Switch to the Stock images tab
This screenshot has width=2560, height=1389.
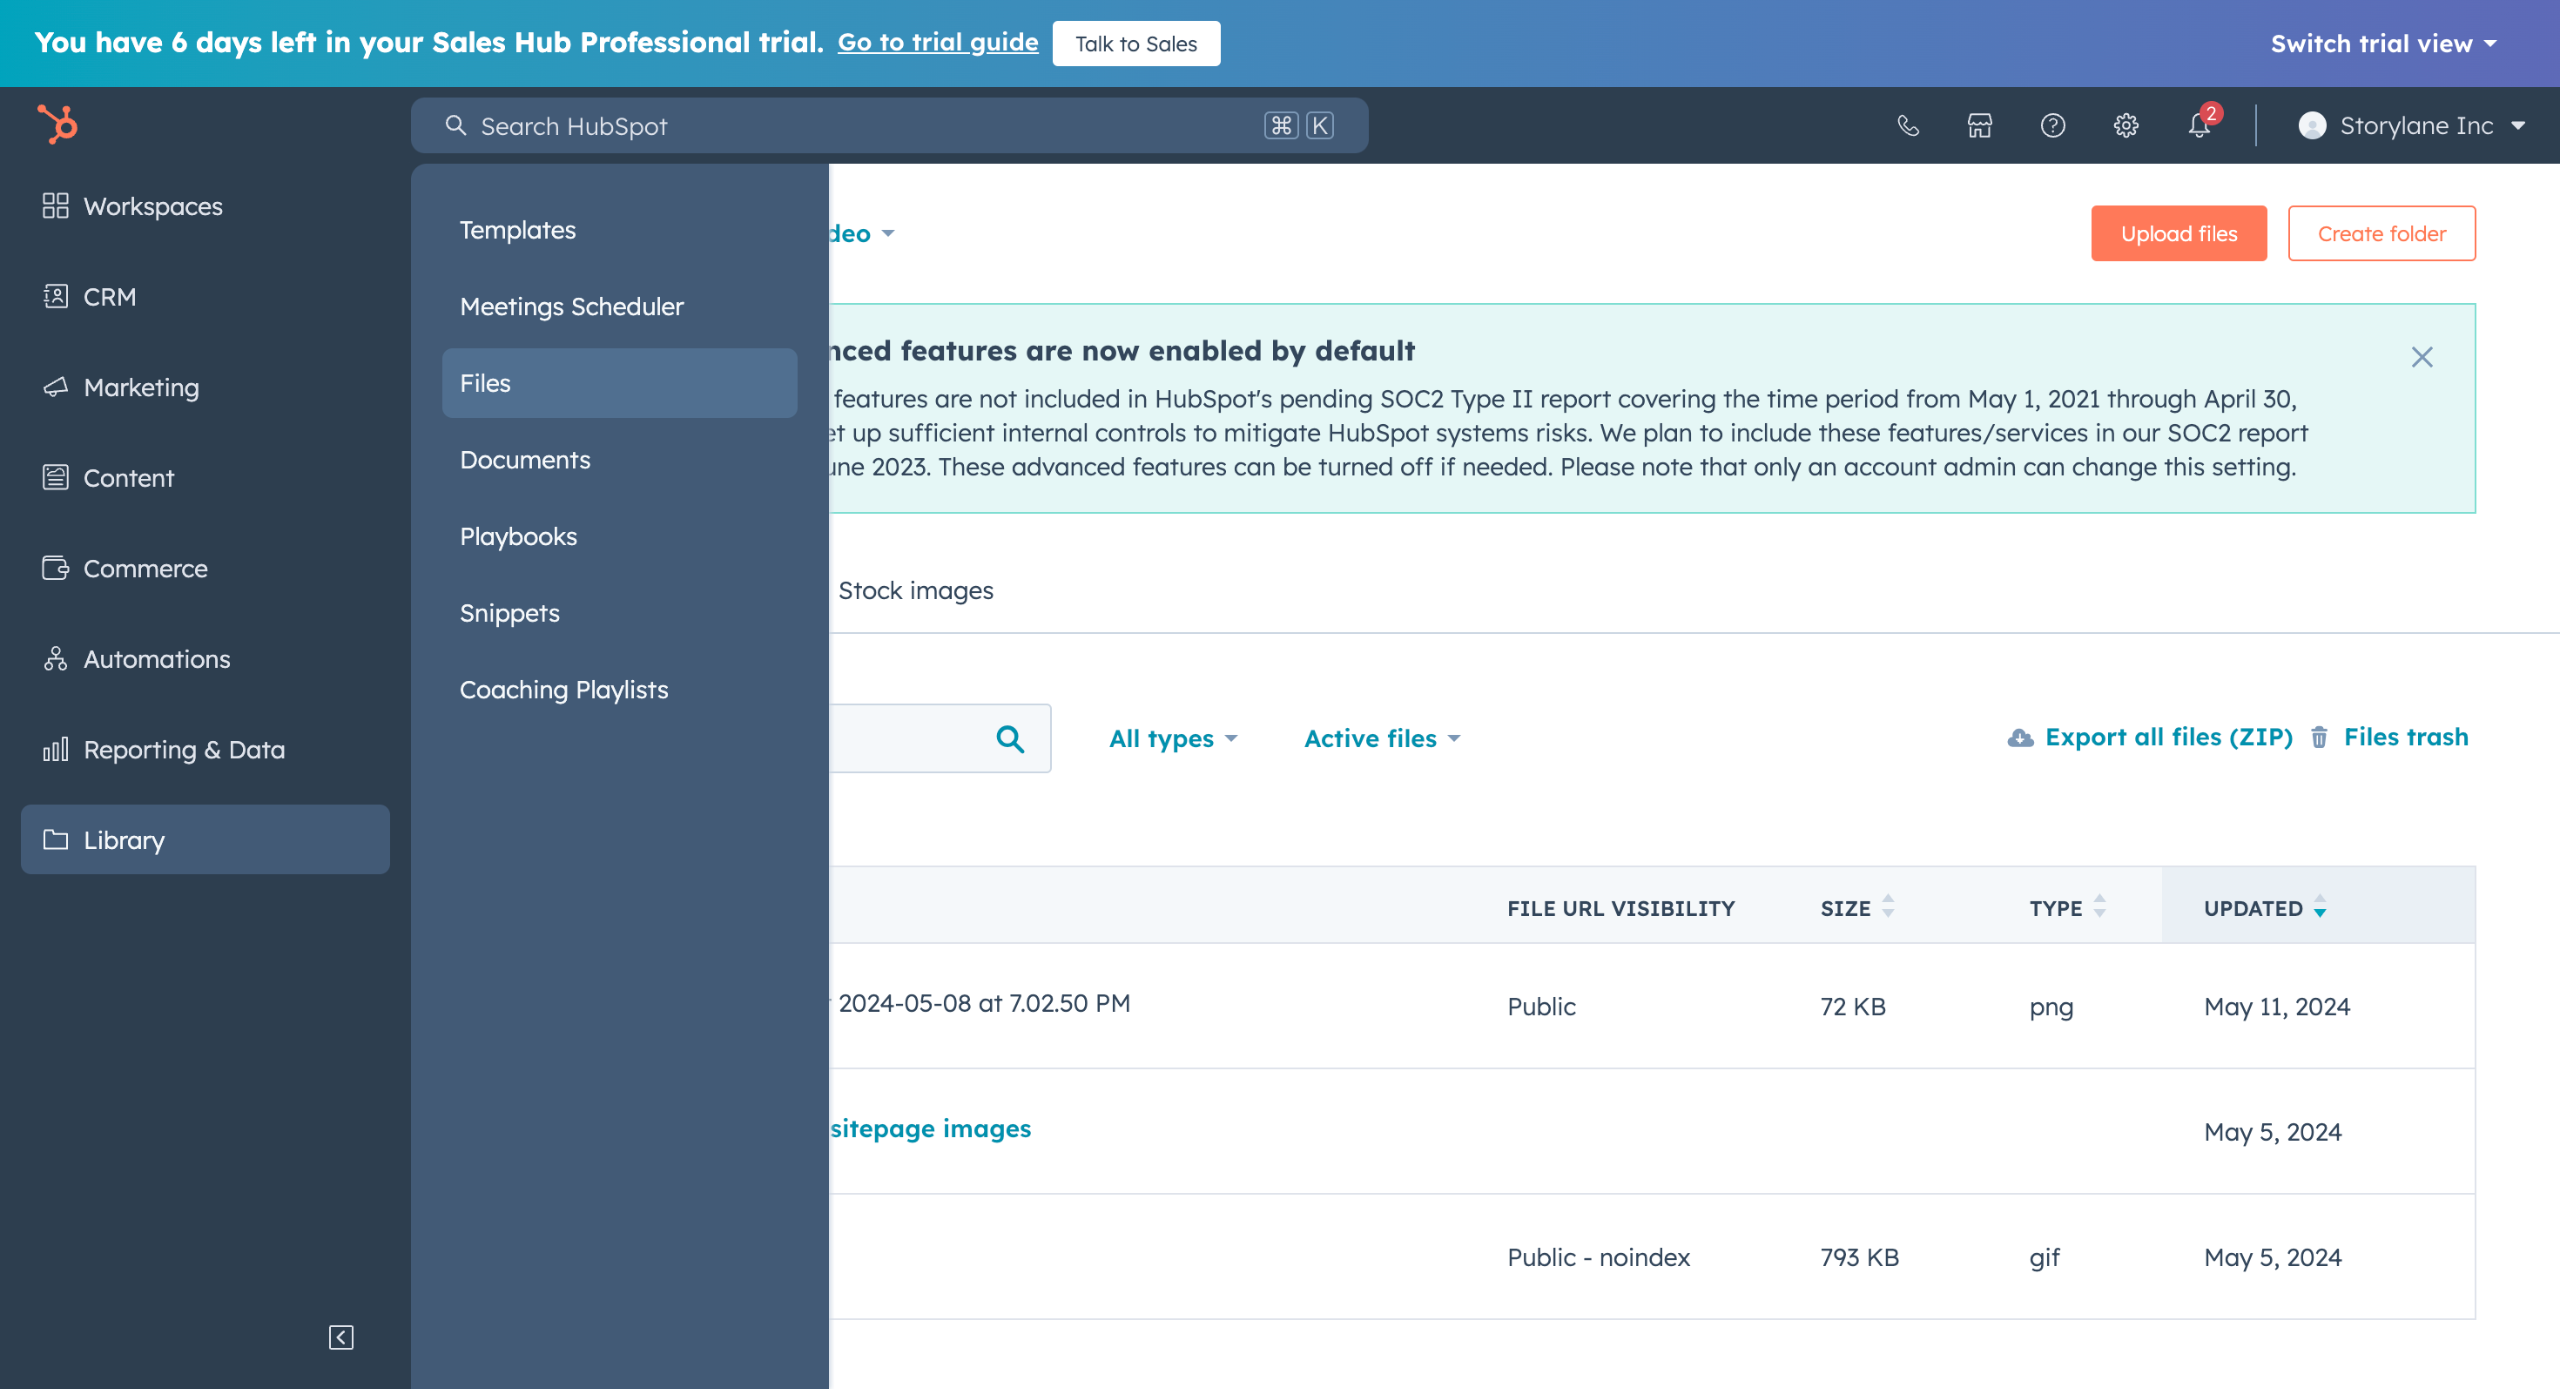915,591
